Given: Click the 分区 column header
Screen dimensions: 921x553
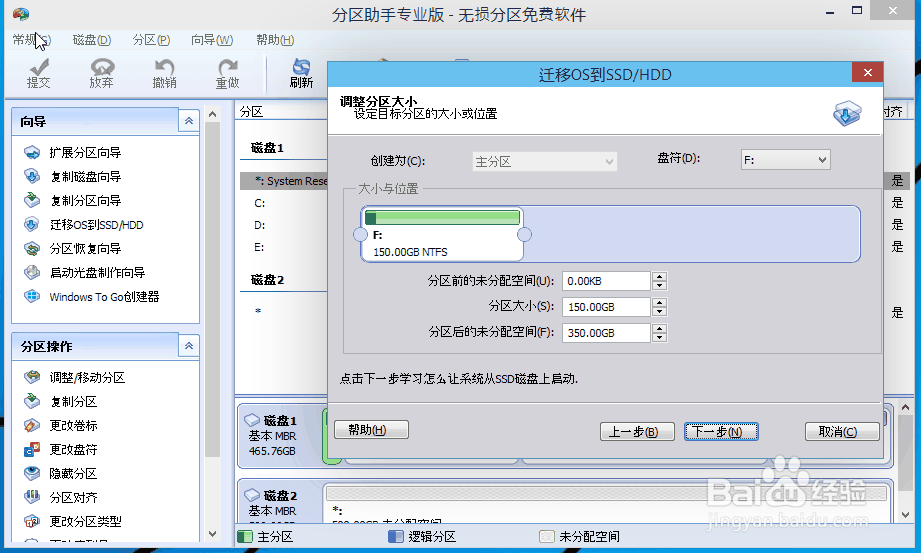Looking at the screenshot, I should coord(251,112).
